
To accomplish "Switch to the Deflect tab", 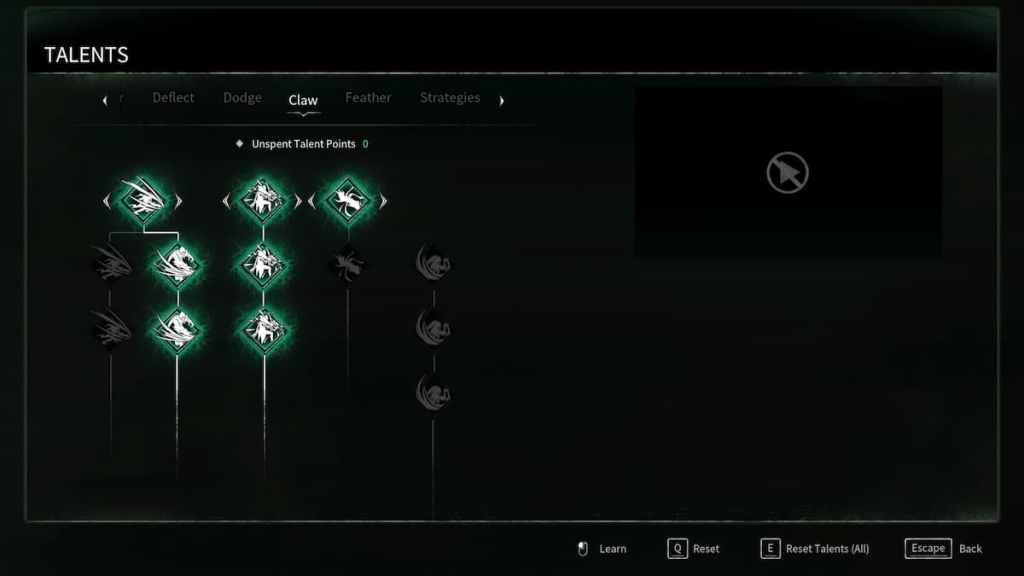I will [173, 97].
